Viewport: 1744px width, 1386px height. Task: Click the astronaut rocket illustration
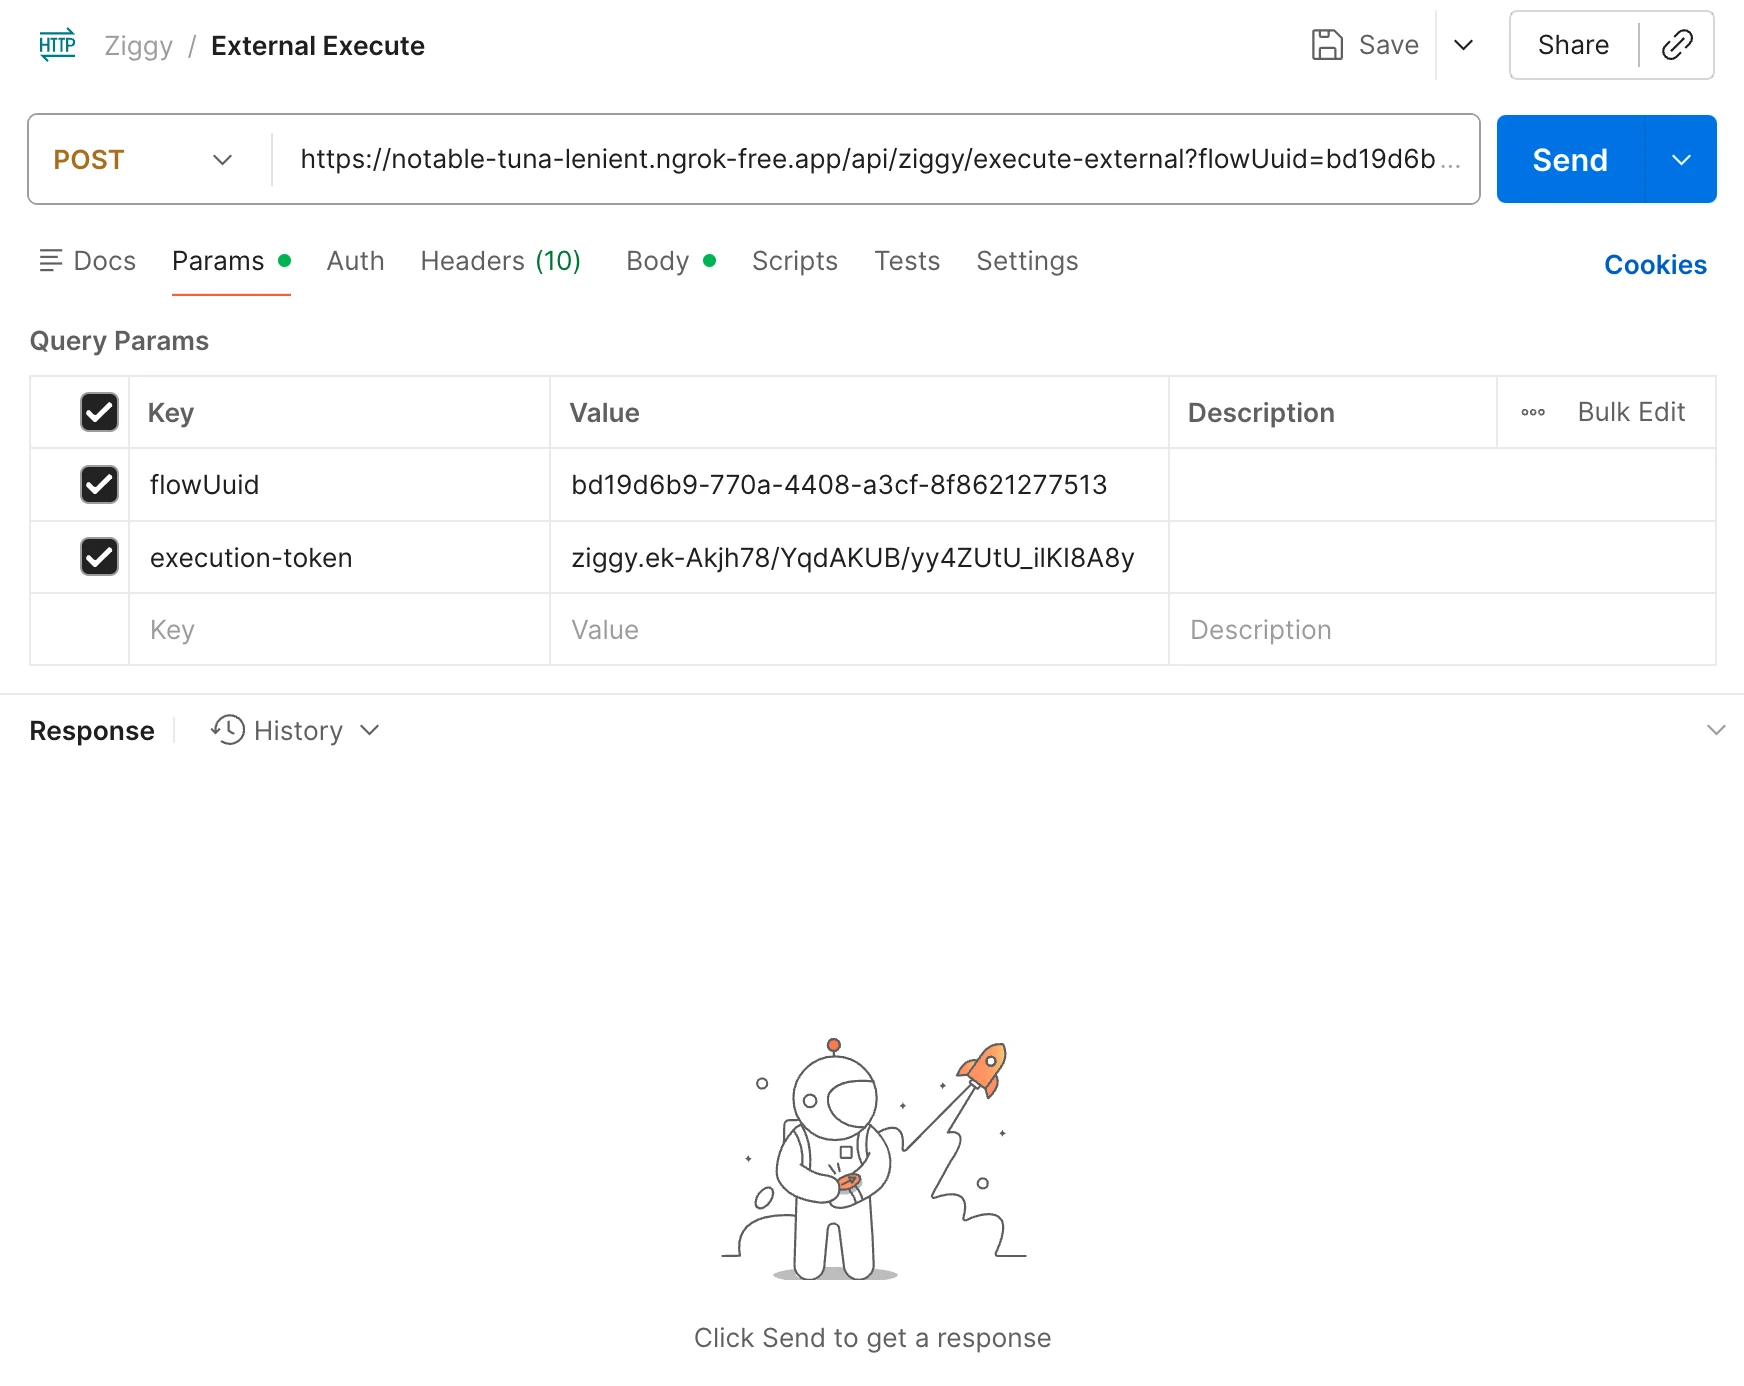tap(872, 1158)
